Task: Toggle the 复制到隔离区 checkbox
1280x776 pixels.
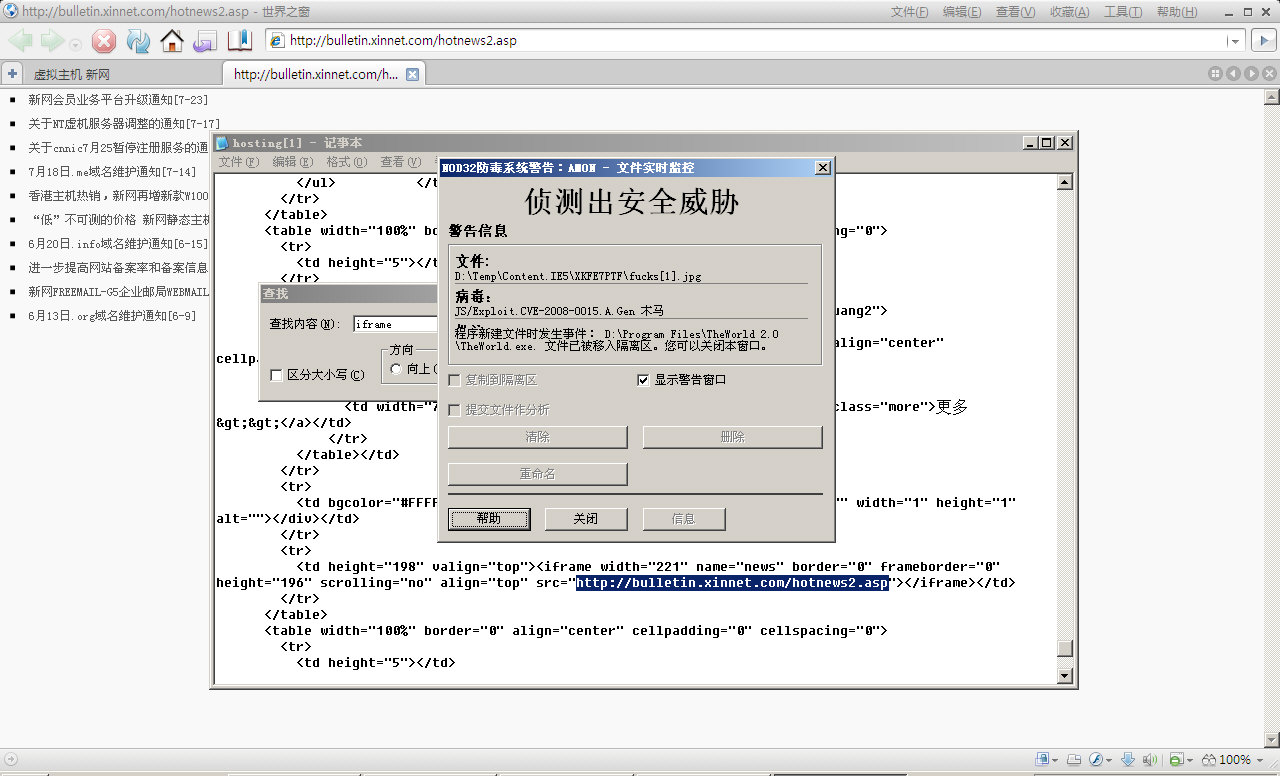Action: pos(455,380)
